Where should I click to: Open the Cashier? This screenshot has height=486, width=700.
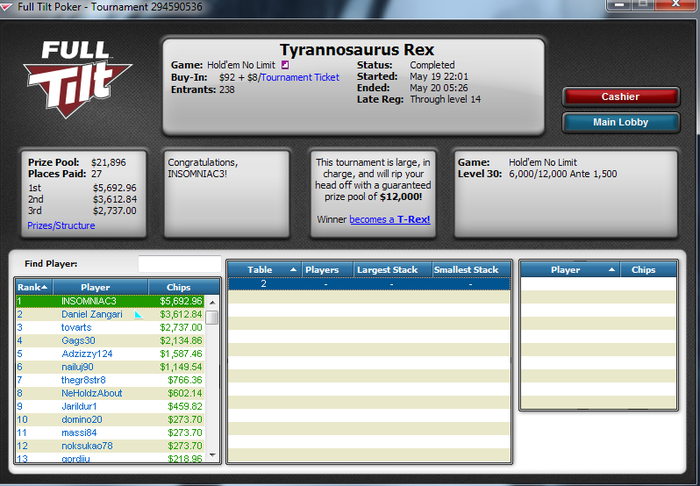621,97
